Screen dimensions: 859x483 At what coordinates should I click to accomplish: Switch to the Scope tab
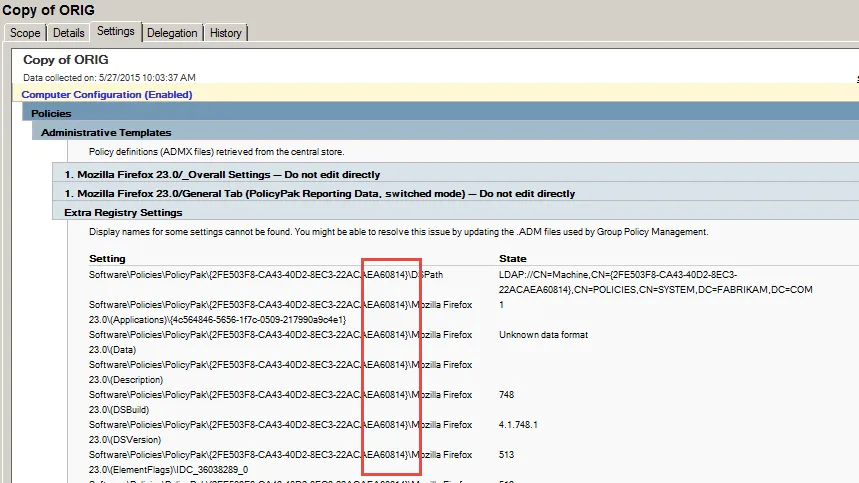click(25, 33)
